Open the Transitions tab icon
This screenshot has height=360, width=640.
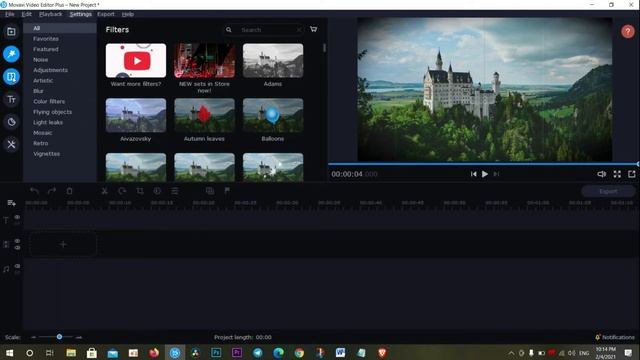point(11,77)
